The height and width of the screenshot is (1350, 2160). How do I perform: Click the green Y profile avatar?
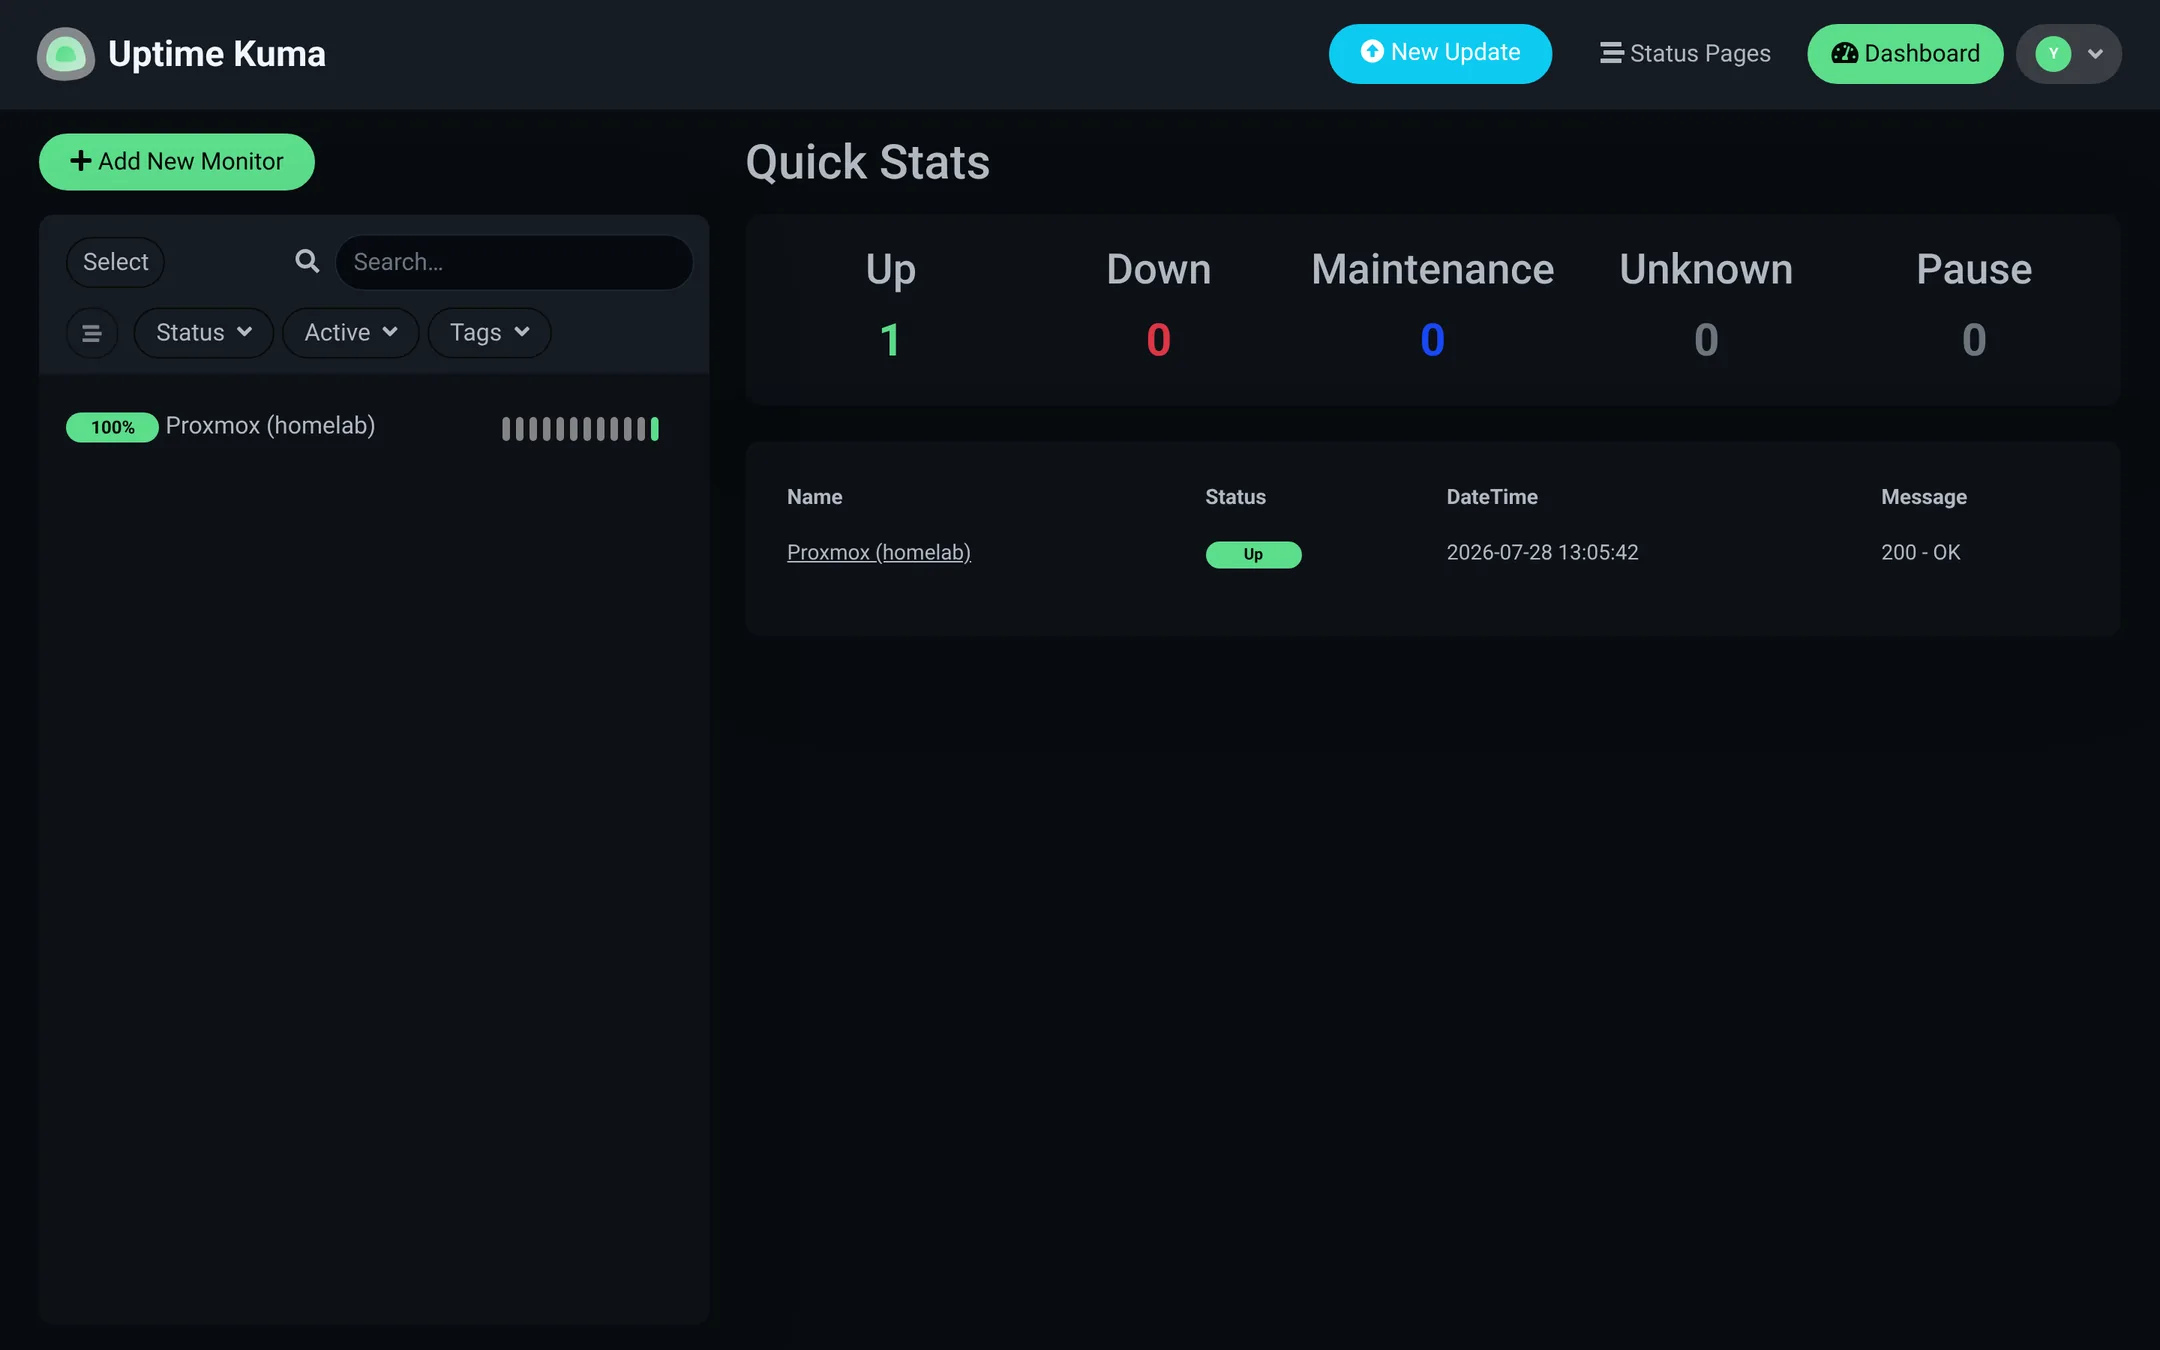(2053, 53)
